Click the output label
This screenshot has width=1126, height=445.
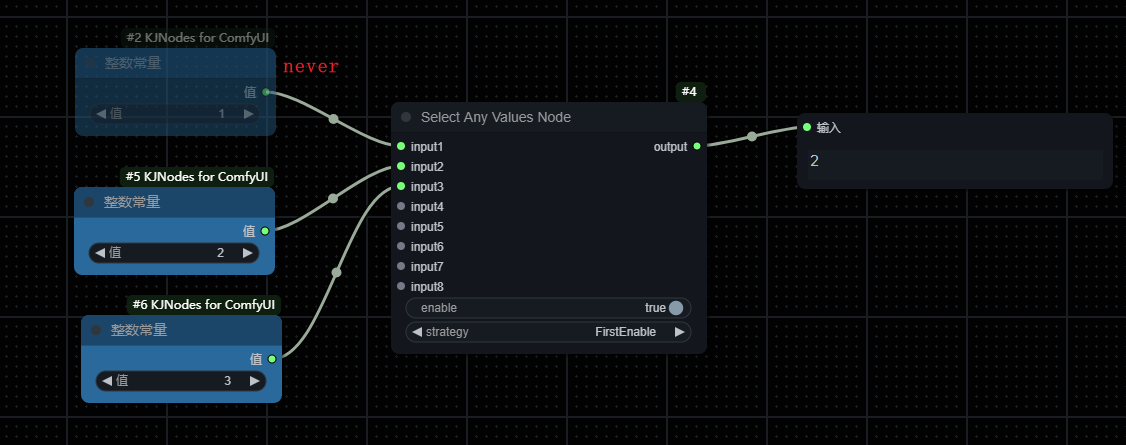pos(670,146)
